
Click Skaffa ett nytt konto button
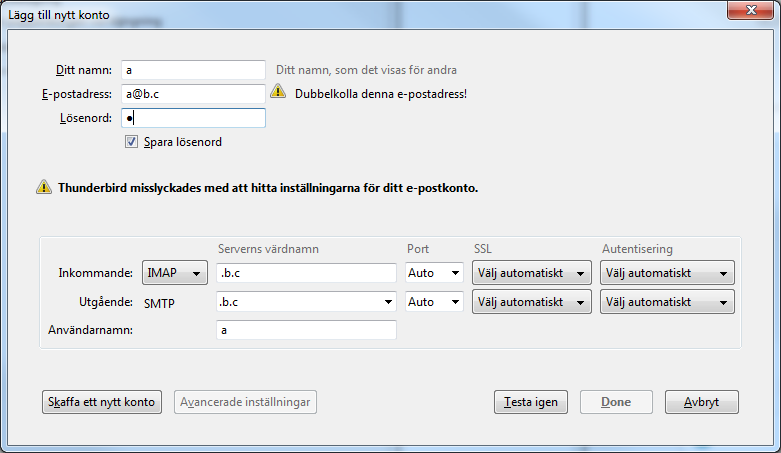pos(102,402)
